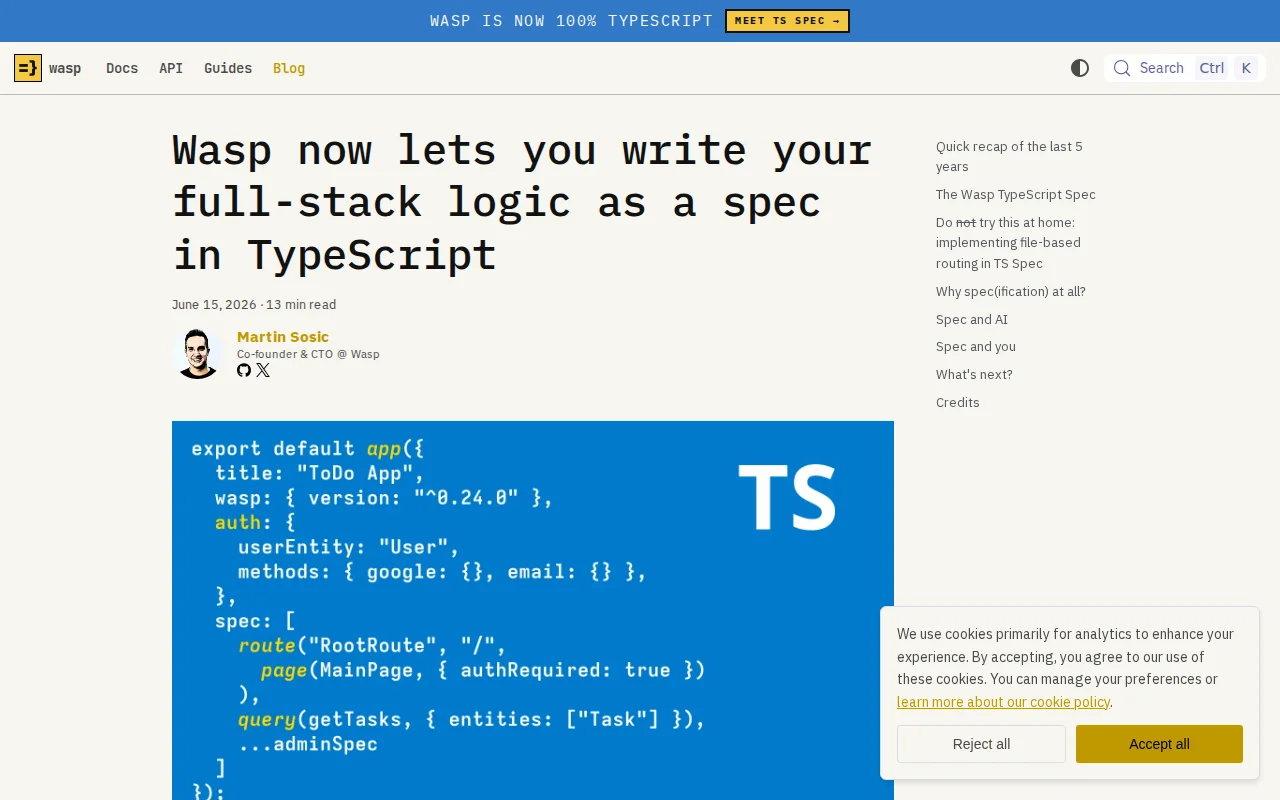This screenshot has width=1280, height=800.
Task: Reject all cookies
Action: (x=981, y=744)
